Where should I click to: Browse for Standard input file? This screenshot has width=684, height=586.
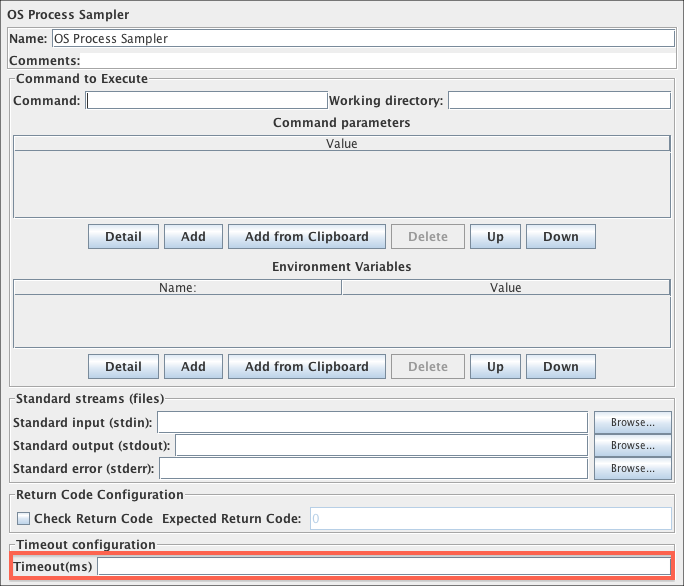(x=632, y=422)
